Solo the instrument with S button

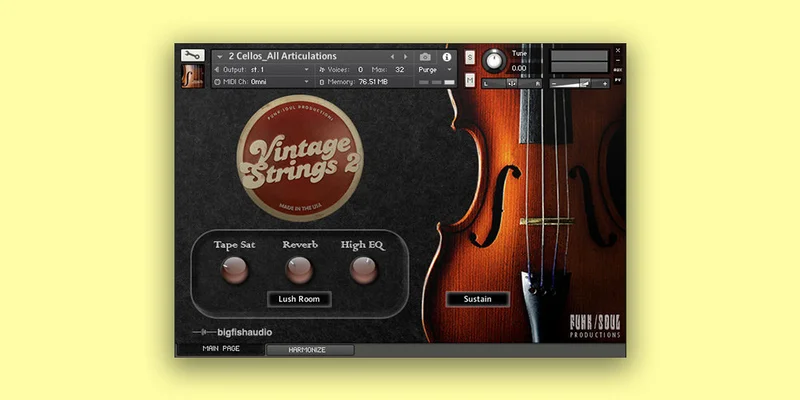click(470, 57)
